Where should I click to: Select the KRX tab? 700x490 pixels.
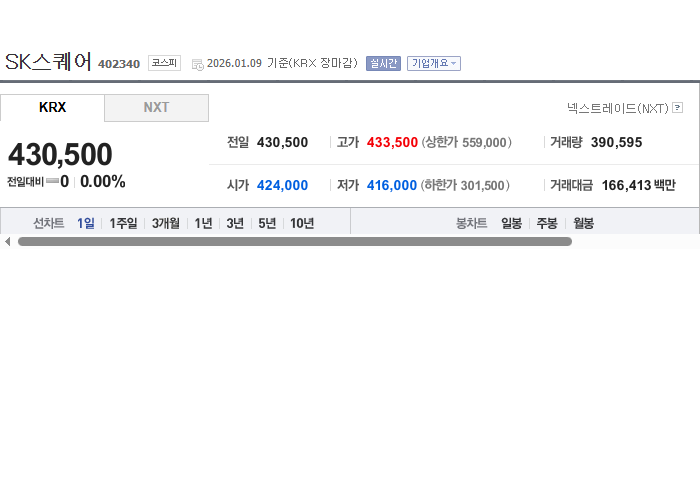[x=52, y=108]
